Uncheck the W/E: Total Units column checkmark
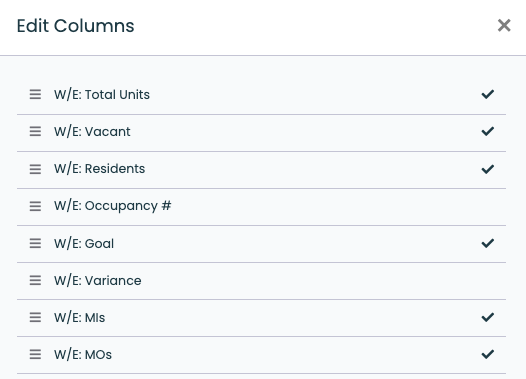Image resolution: width=526 pixels, height=379 pixels. tap(487, 94)
